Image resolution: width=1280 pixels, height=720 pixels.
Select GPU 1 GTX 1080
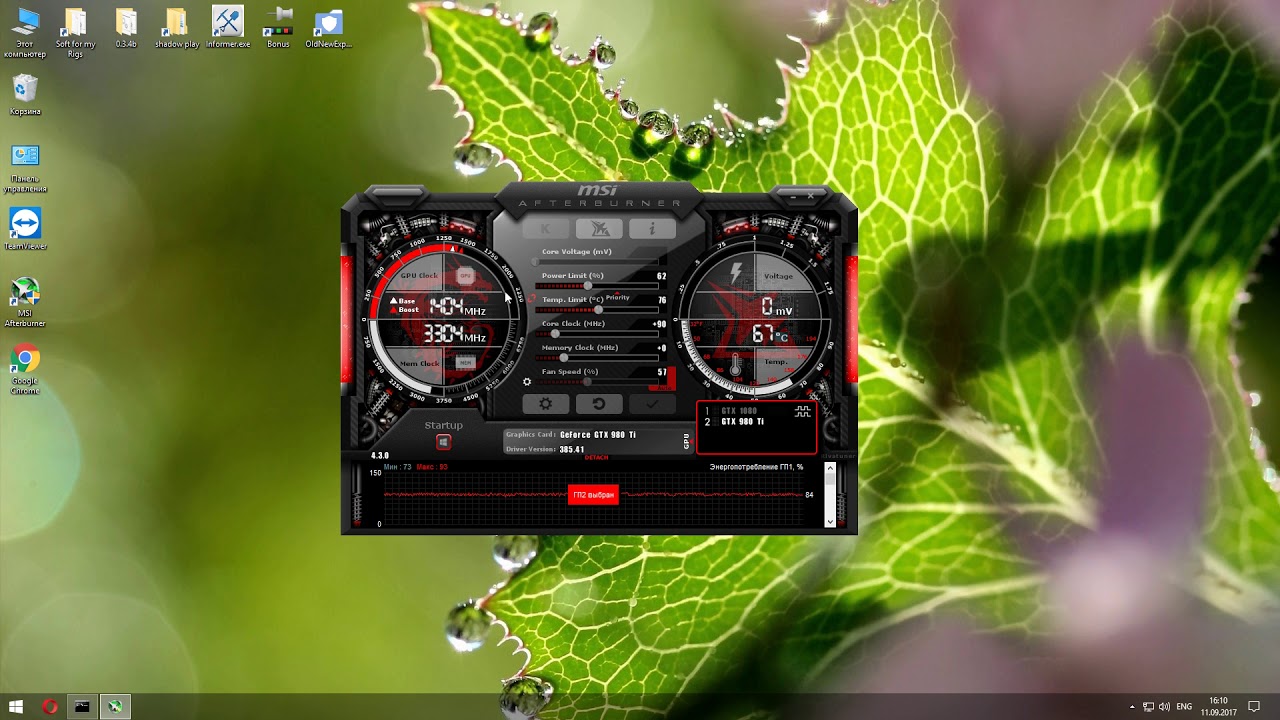[738, 411]
